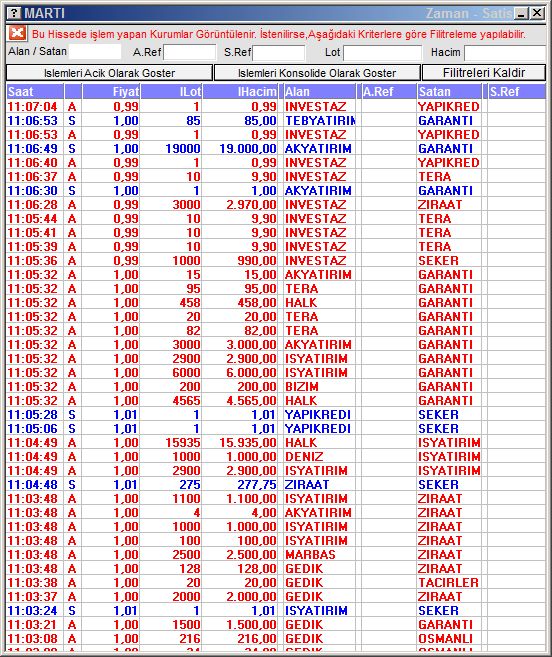Click buyer DENIZ cell

point(304,457)
